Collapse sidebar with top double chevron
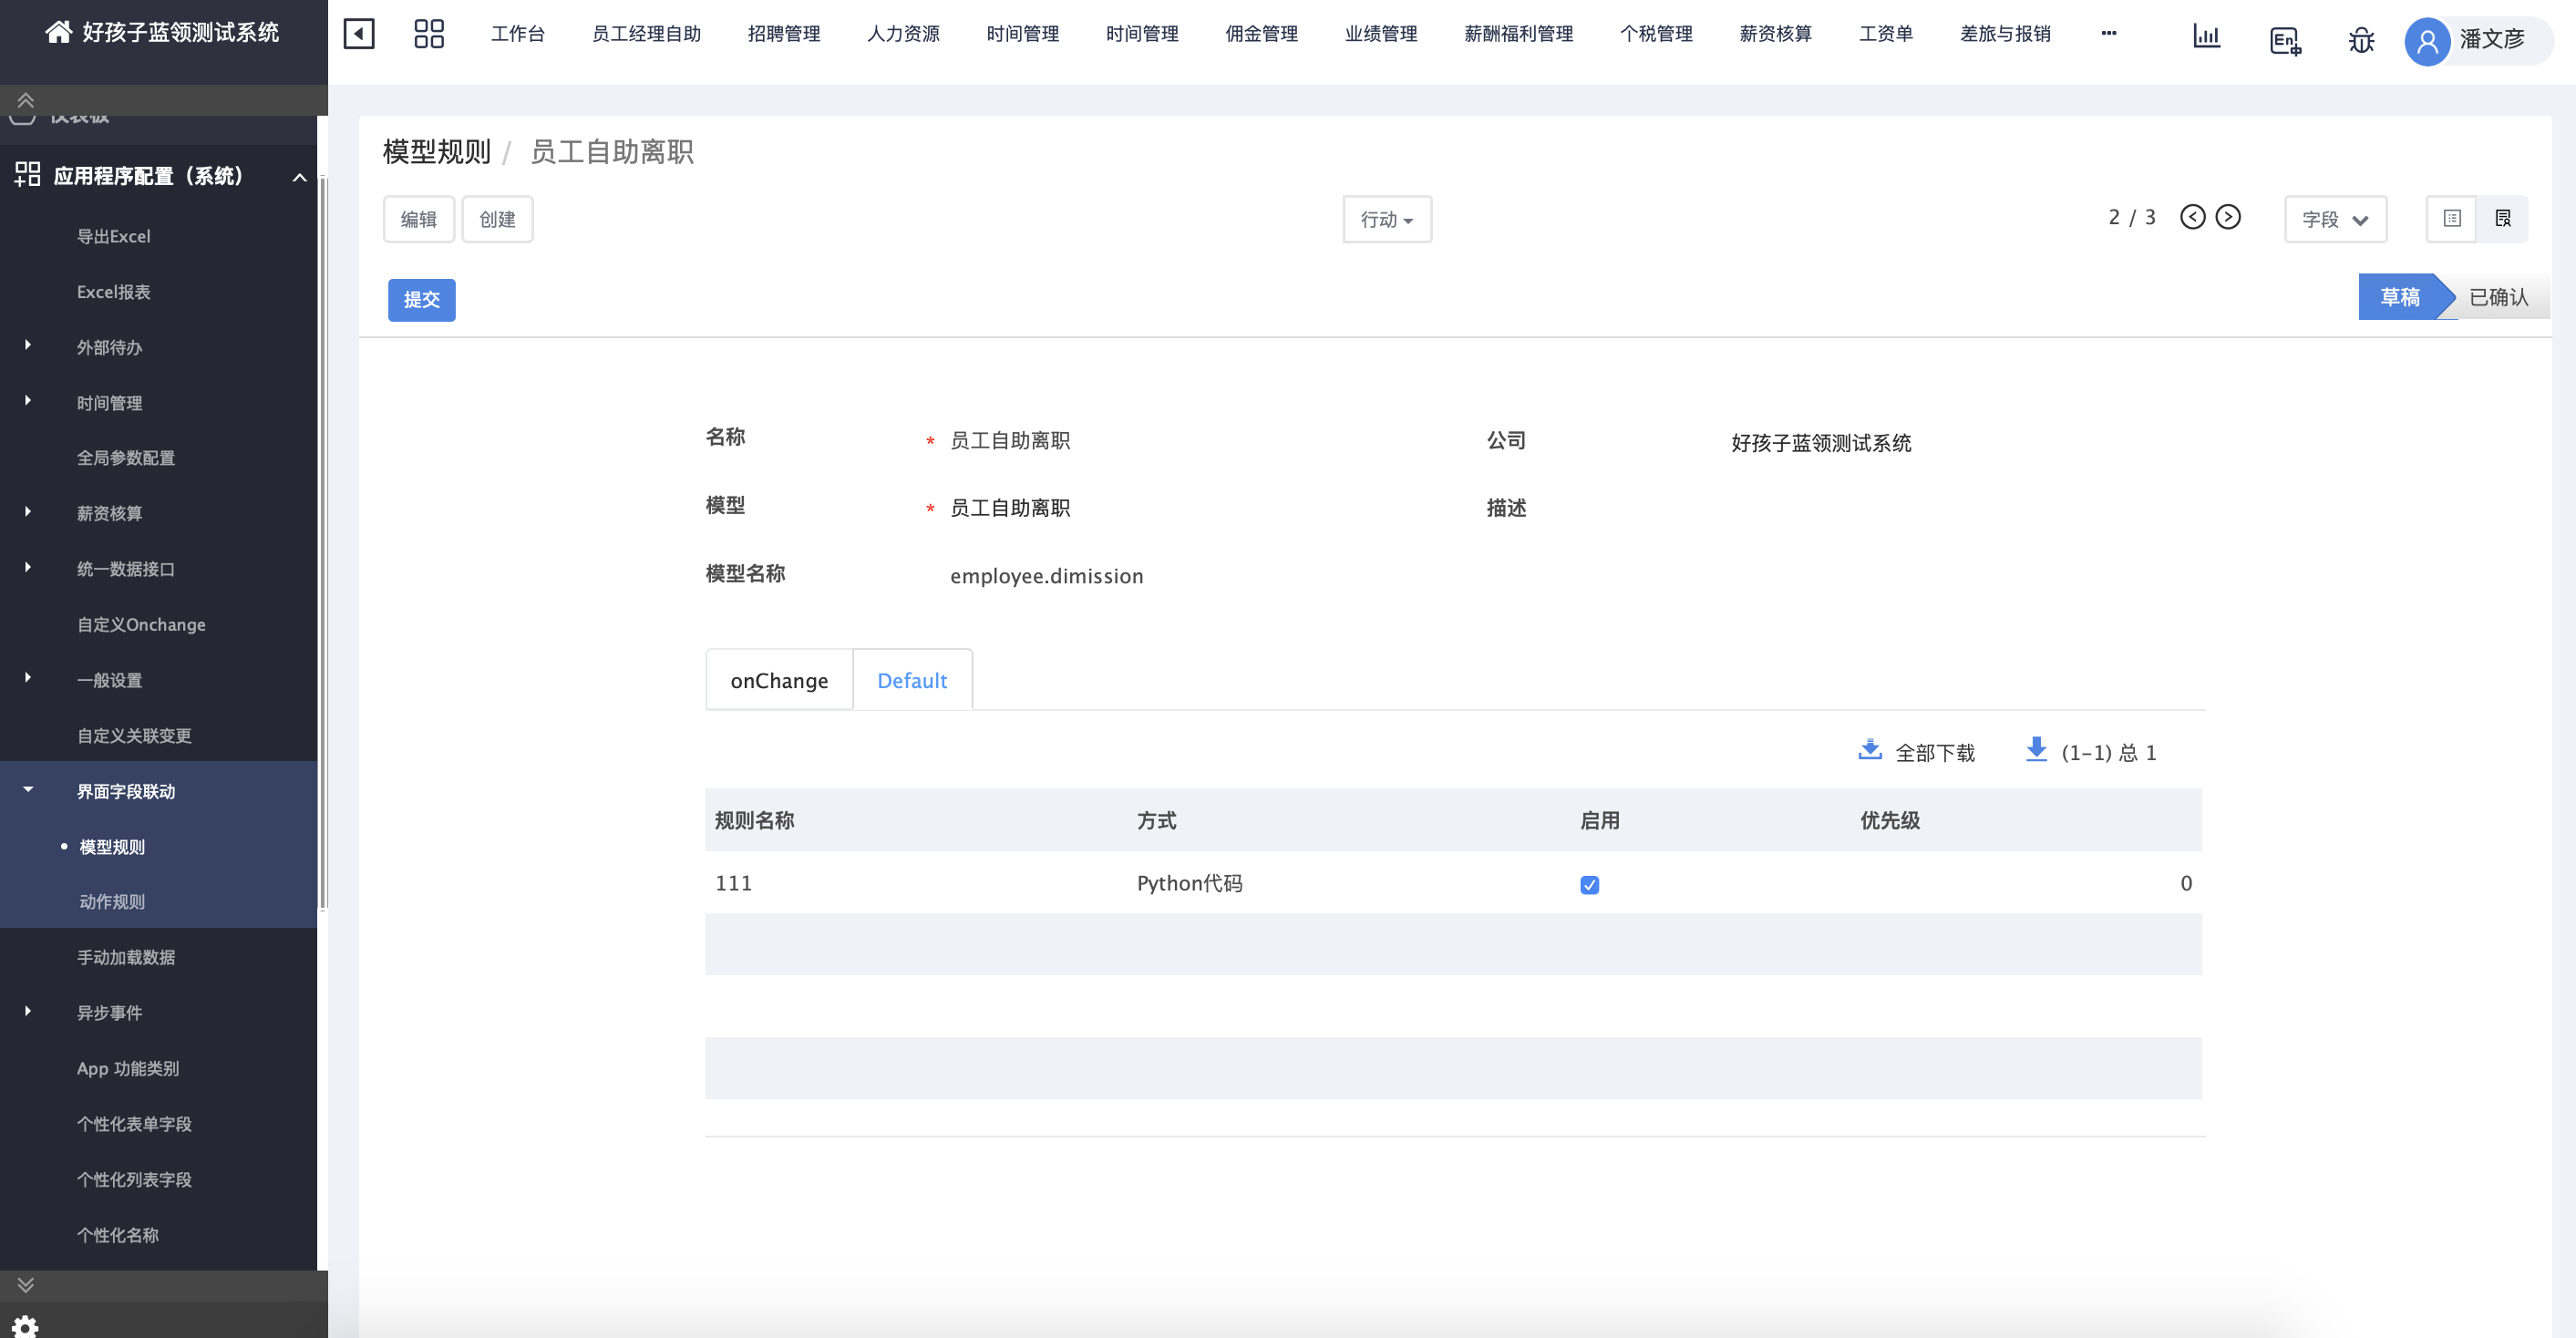This screenshot has height=1338, width=2576. pos(25,98)
